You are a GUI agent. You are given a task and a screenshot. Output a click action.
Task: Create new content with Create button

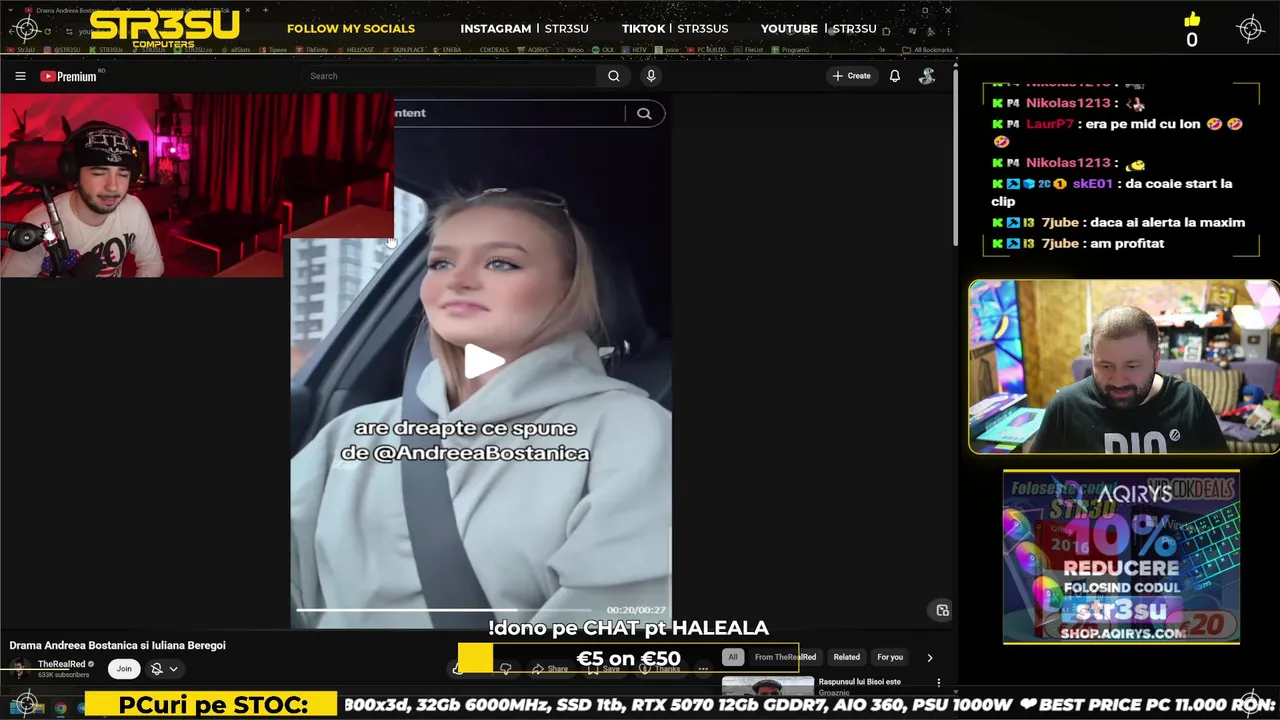[x=852, y=76]
